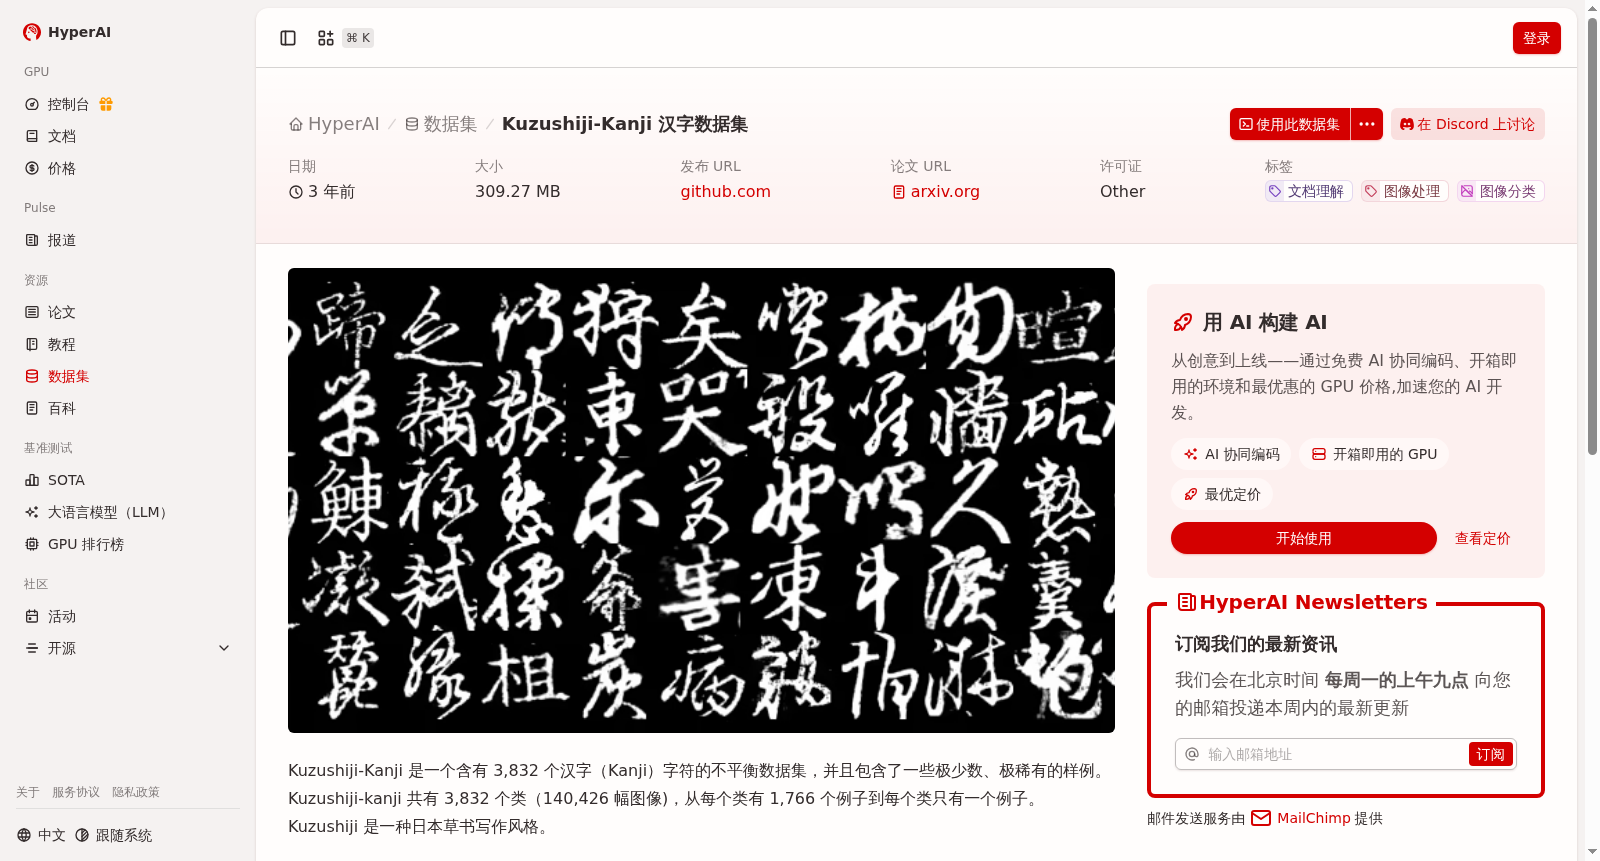Click 使用此数据集 button

1290,124
